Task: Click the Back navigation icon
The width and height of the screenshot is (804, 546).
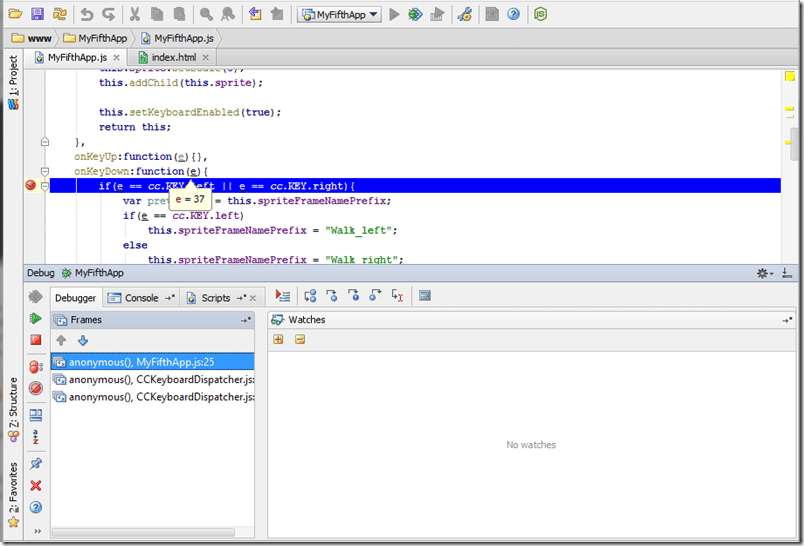Action: coord(255,14)
